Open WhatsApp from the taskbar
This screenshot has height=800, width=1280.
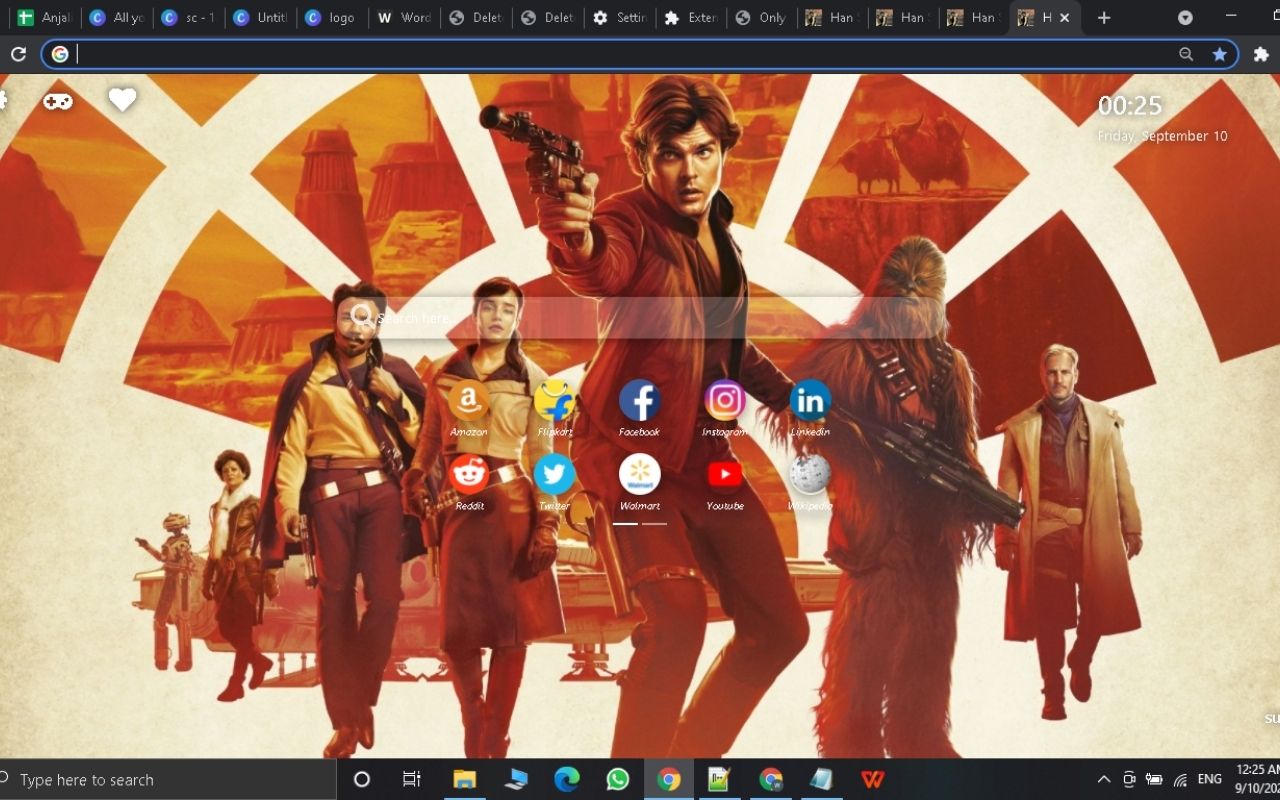tap(618, 779)
